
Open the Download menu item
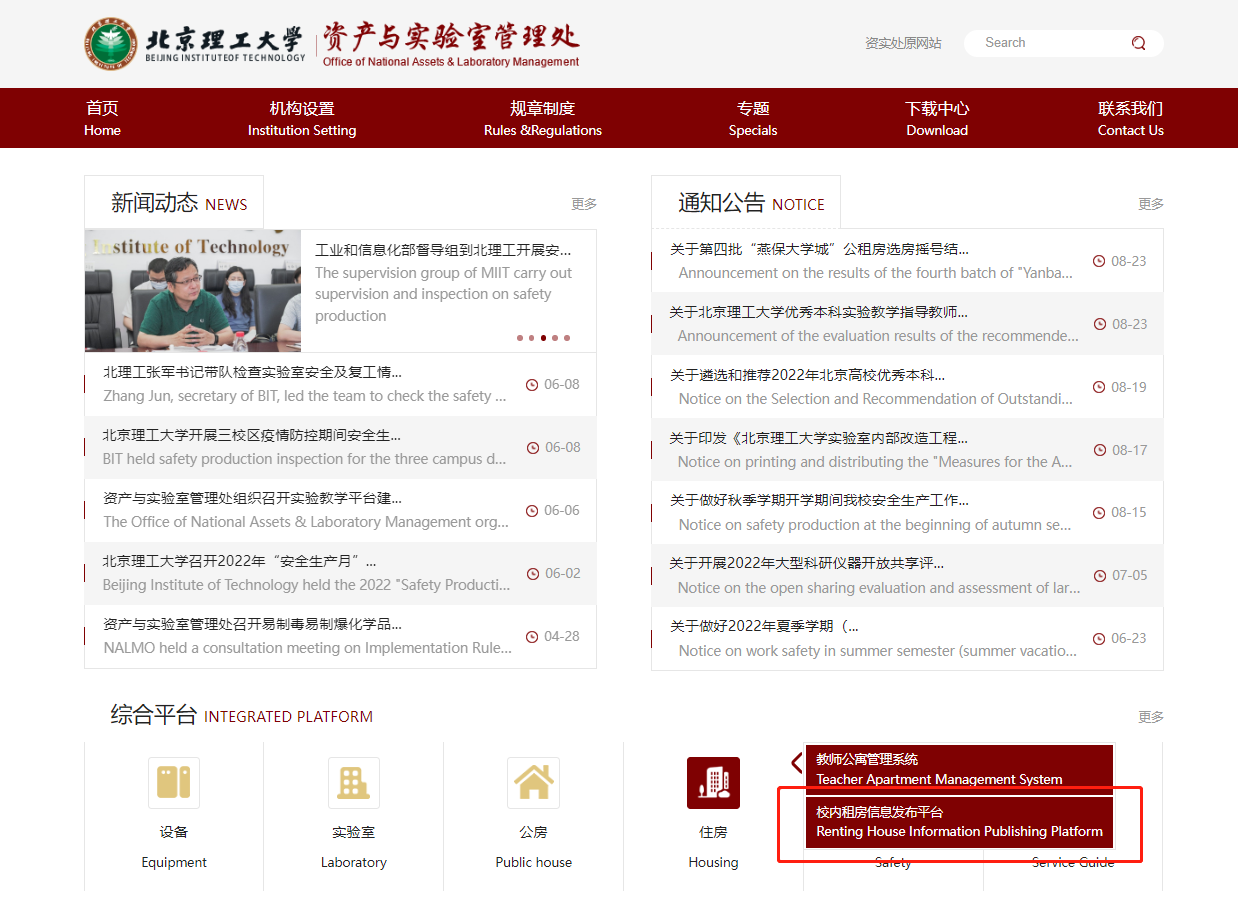937,118
